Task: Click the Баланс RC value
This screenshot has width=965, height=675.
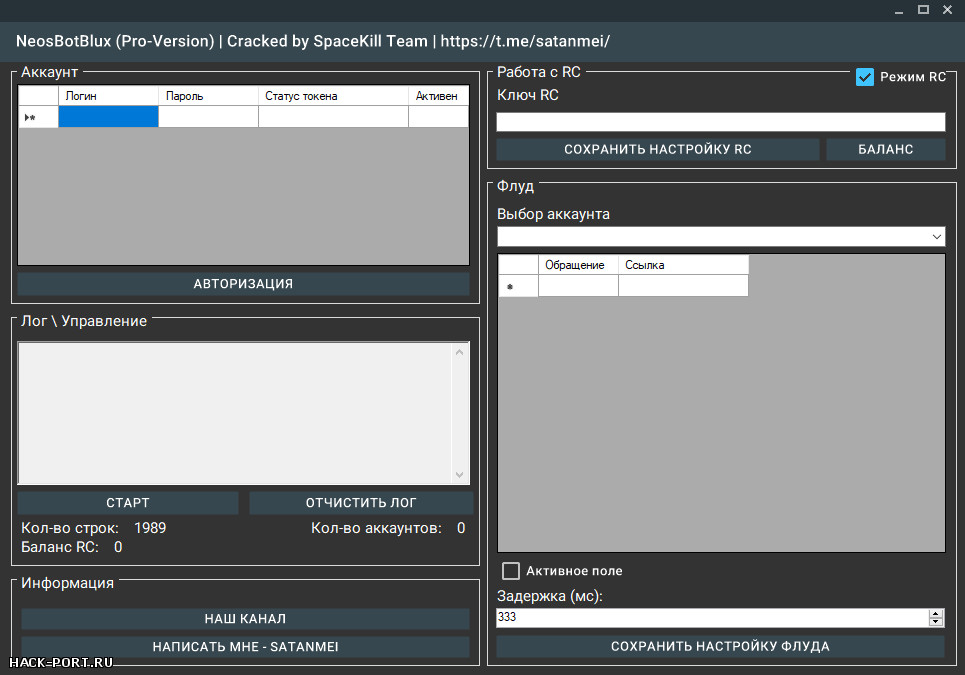Action: click(x=118, y=547)
